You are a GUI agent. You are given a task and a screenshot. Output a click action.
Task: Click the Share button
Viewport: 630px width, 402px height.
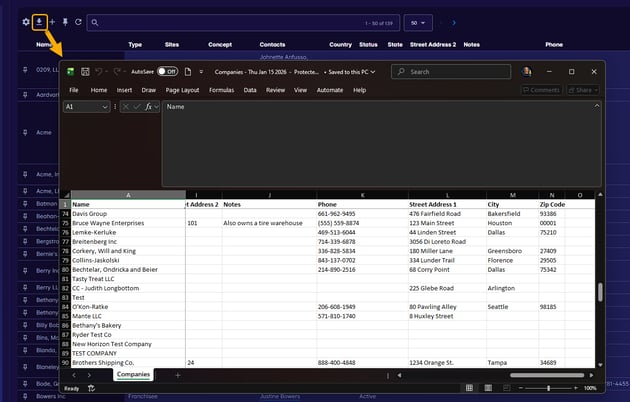coord(582,90)
